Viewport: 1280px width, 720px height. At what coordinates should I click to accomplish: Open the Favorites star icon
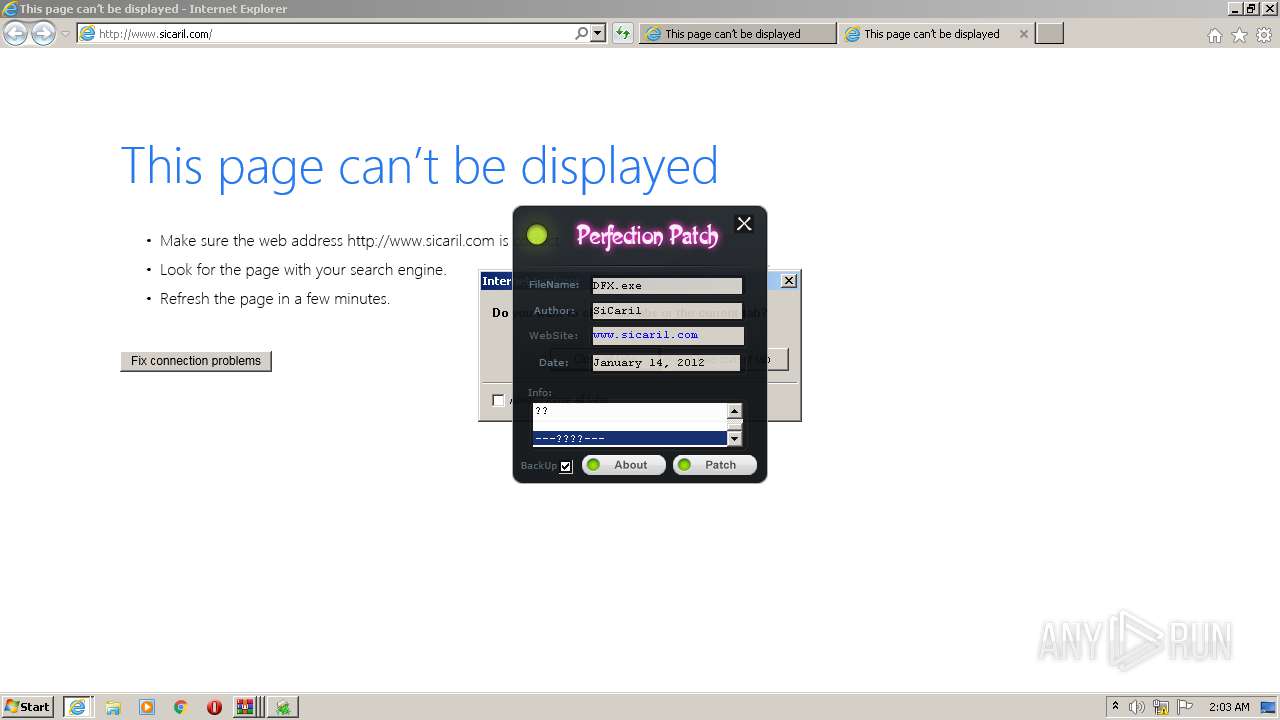click(x=1239, y=35)
